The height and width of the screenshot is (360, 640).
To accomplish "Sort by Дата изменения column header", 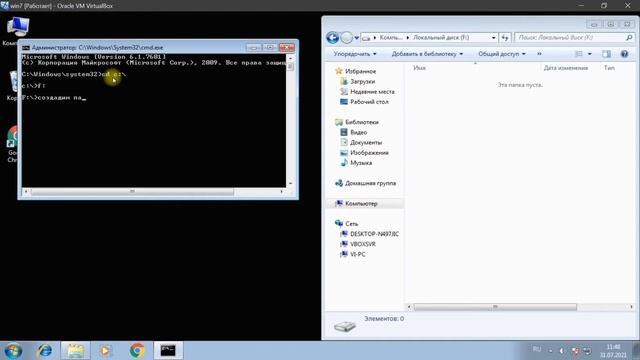I will pyautogui.click(x=566, y=68).
